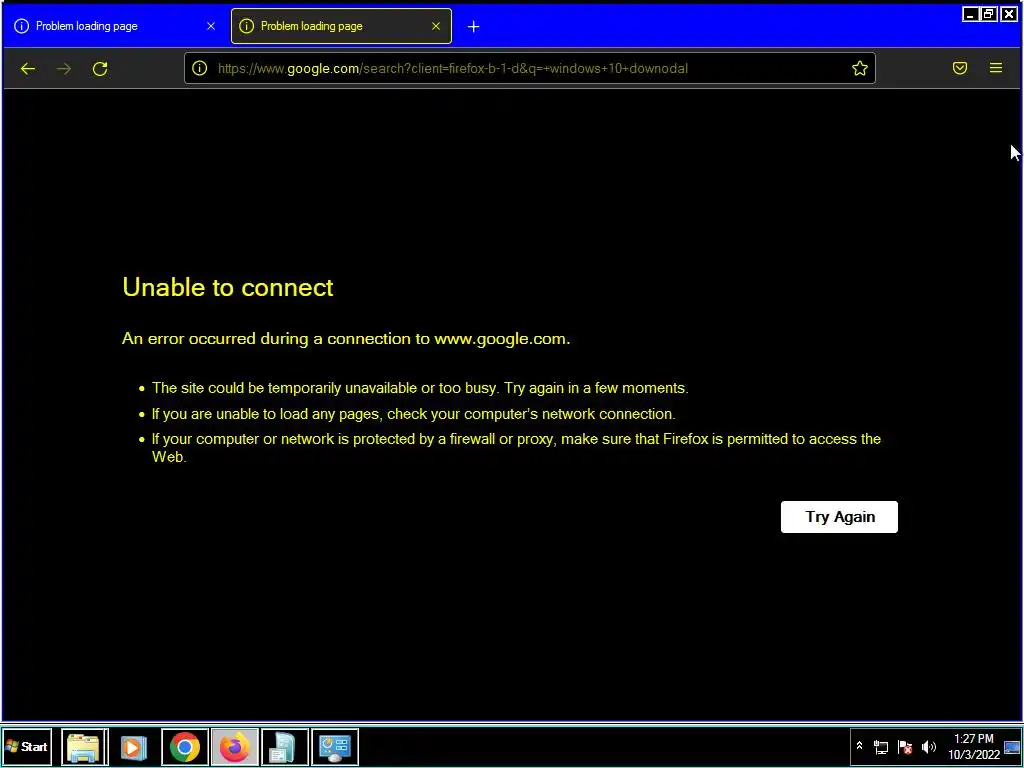Launch Windows Media Player from taskbar
Viewport: 1024px width, 768px height.
[x=133, y=746]
